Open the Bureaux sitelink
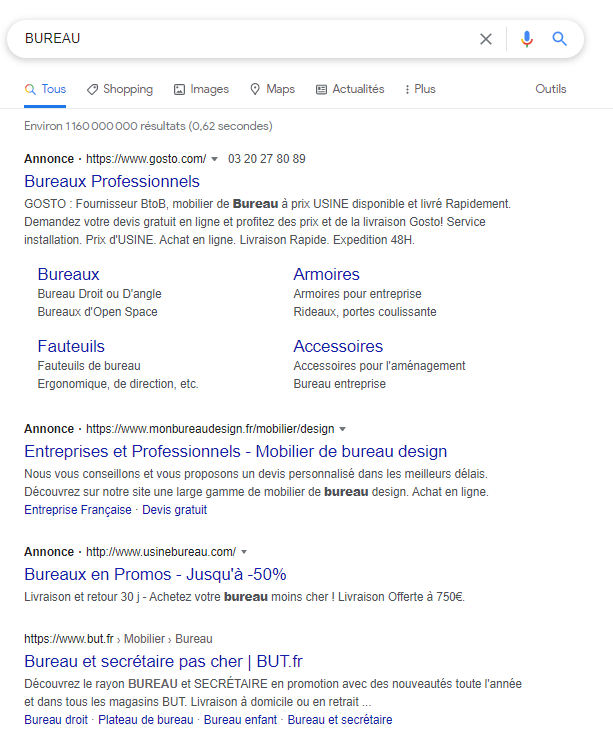 click(69, 274)
